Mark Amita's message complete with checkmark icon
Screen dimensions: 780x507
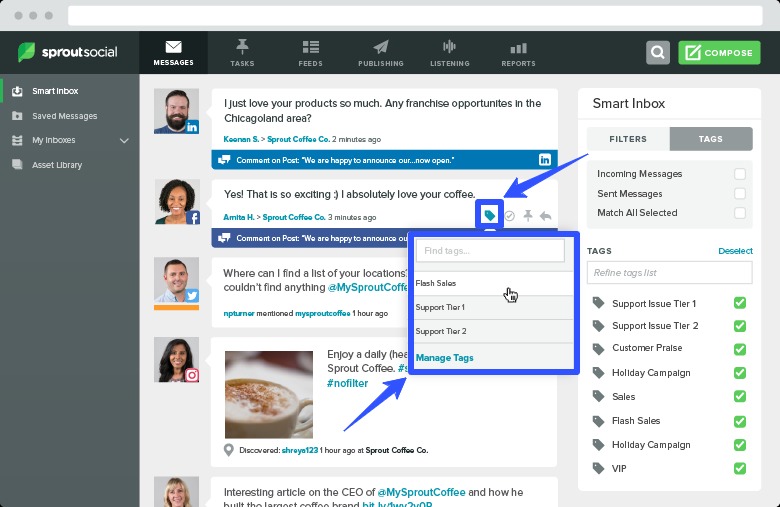pos(509,216)
